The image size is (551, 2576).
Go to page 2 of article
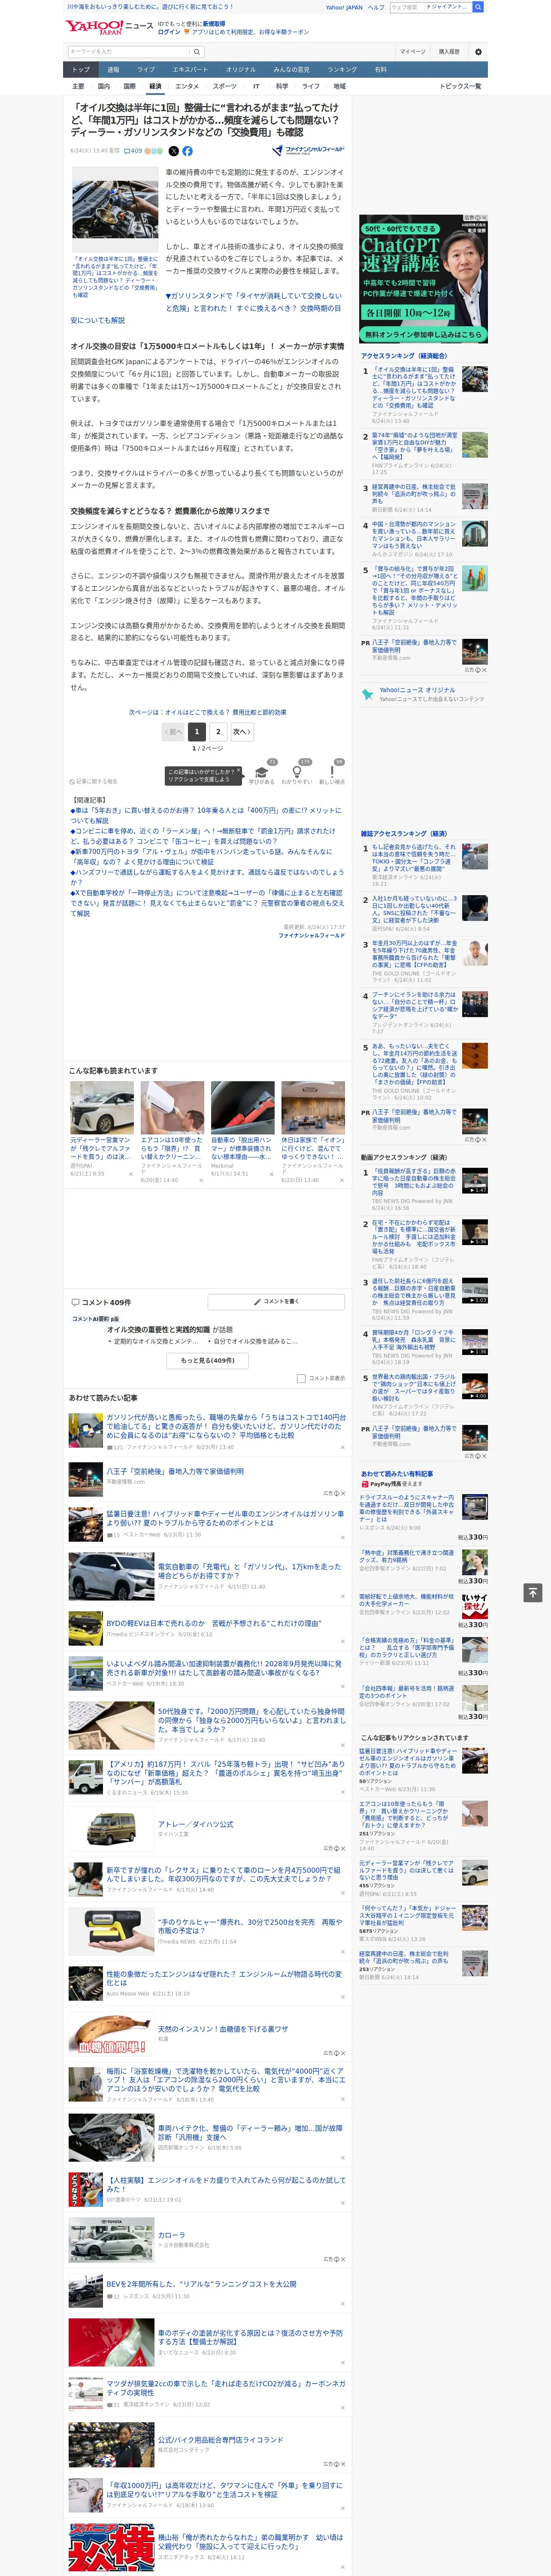[x=218, y=731]
